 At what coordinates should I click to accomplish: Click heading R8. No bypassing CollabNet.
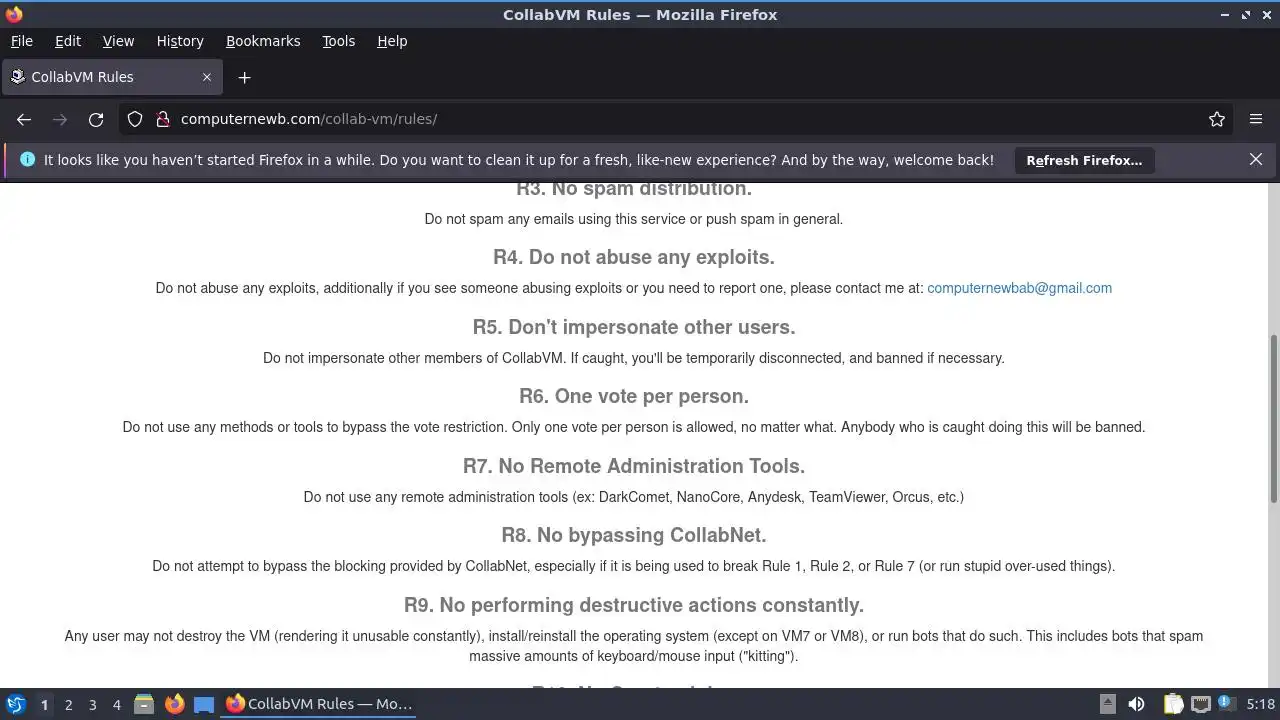[x=634, y=535]
